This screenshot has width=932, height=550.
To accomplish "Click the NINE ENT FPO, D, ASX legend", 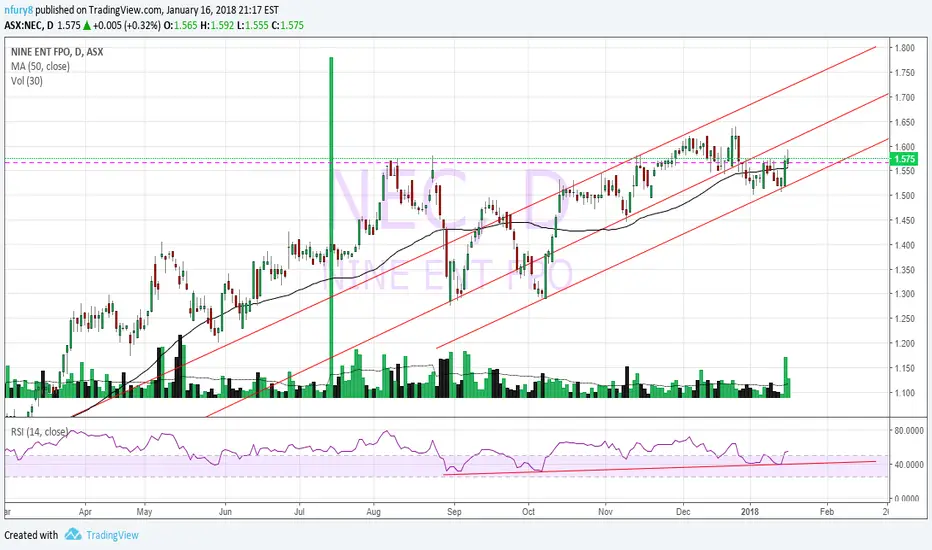I will pos(57,52).
